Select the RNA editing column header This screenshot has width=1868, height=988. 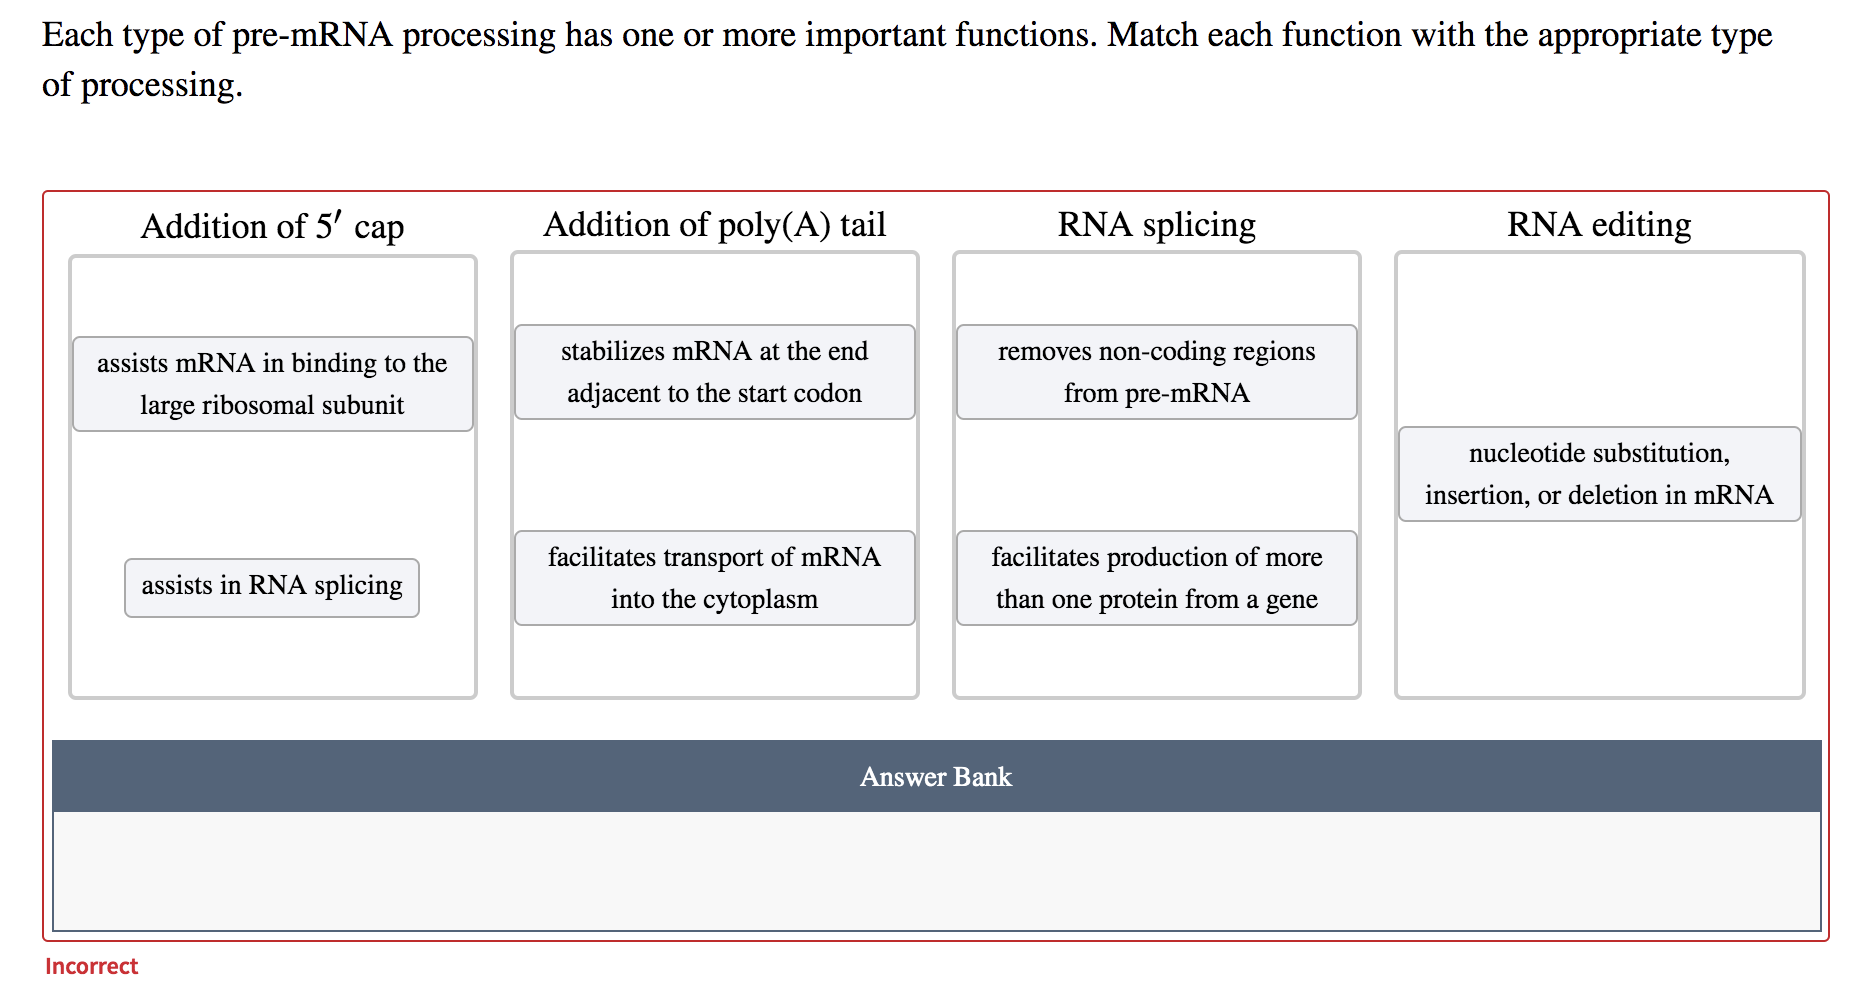[1599, 224]
